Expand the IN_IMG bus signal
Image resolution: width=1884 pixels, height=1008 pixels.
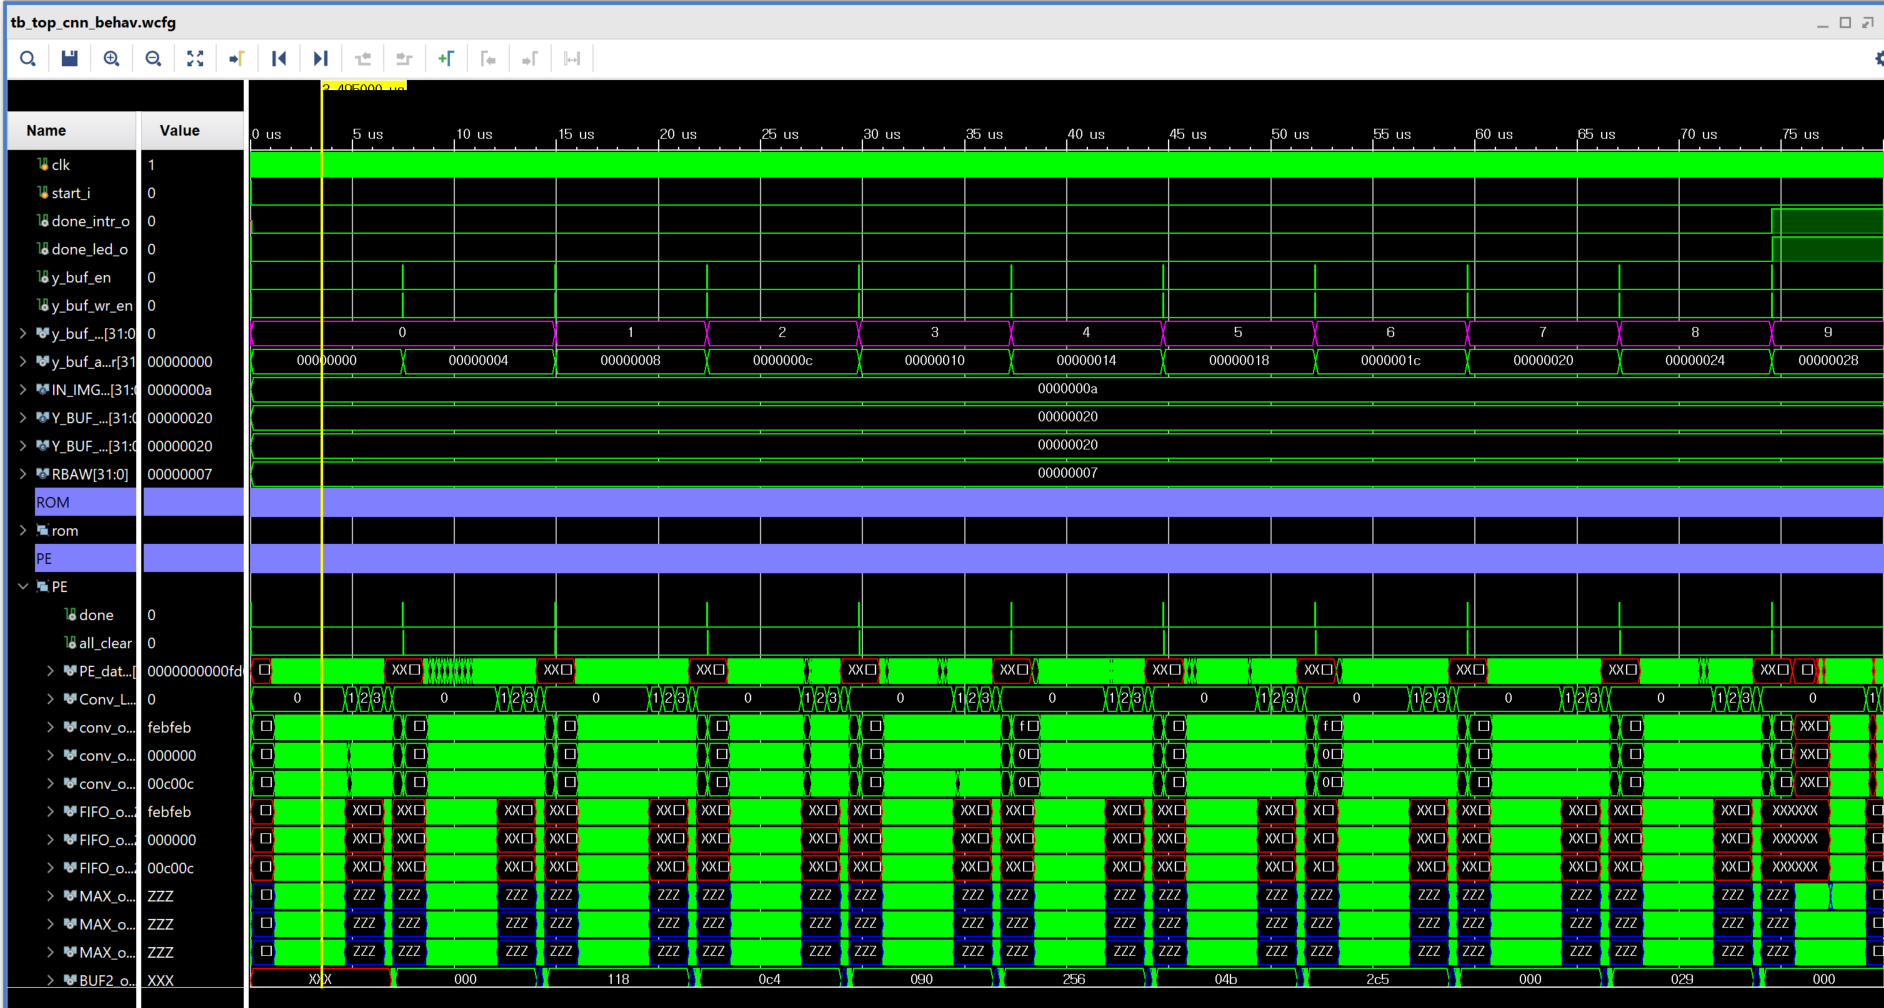(x=23, y=389)
